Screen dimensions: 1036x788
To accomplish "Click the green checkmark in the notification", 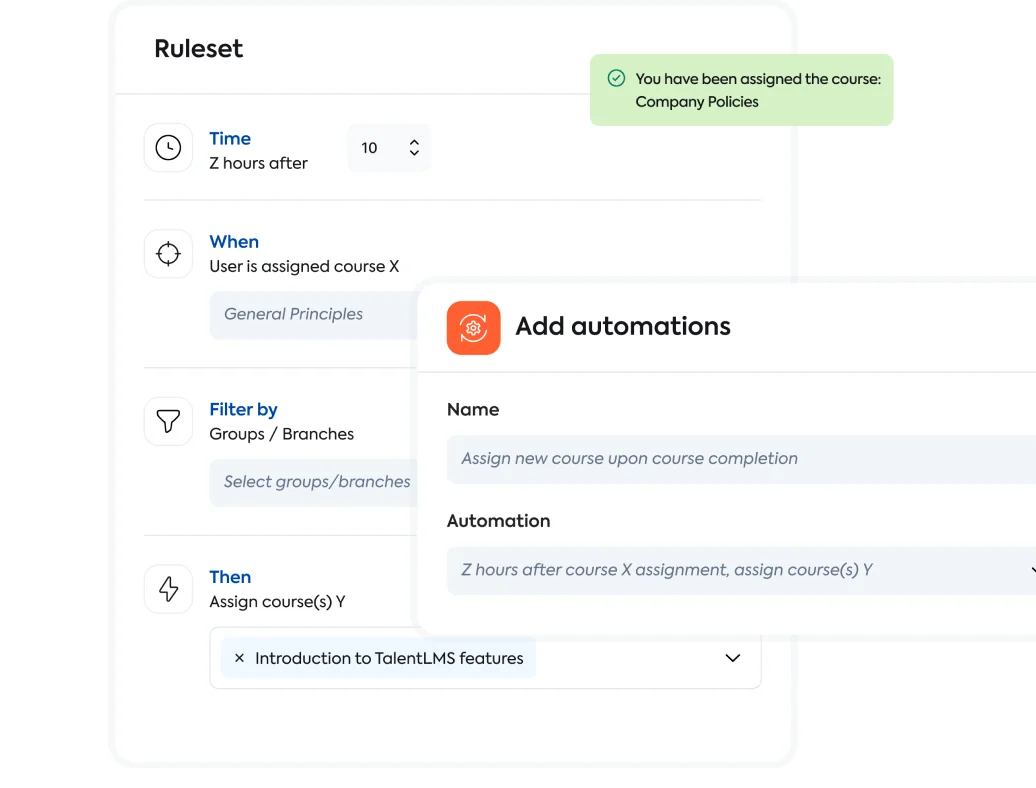I will [616, 79].
